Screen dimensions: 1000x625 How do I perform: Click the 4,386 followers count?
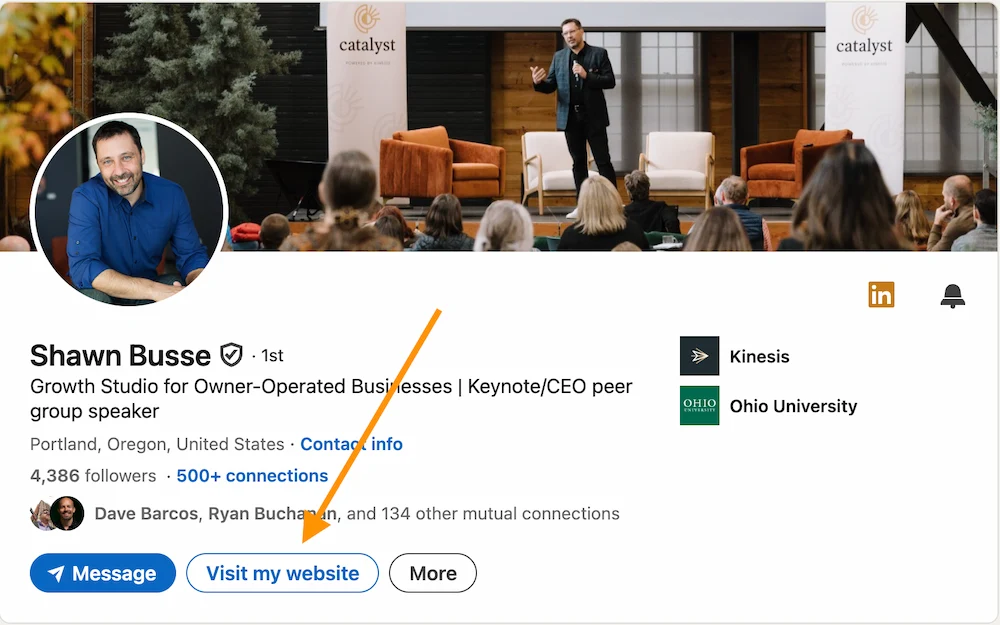click(x=94, y=476)
